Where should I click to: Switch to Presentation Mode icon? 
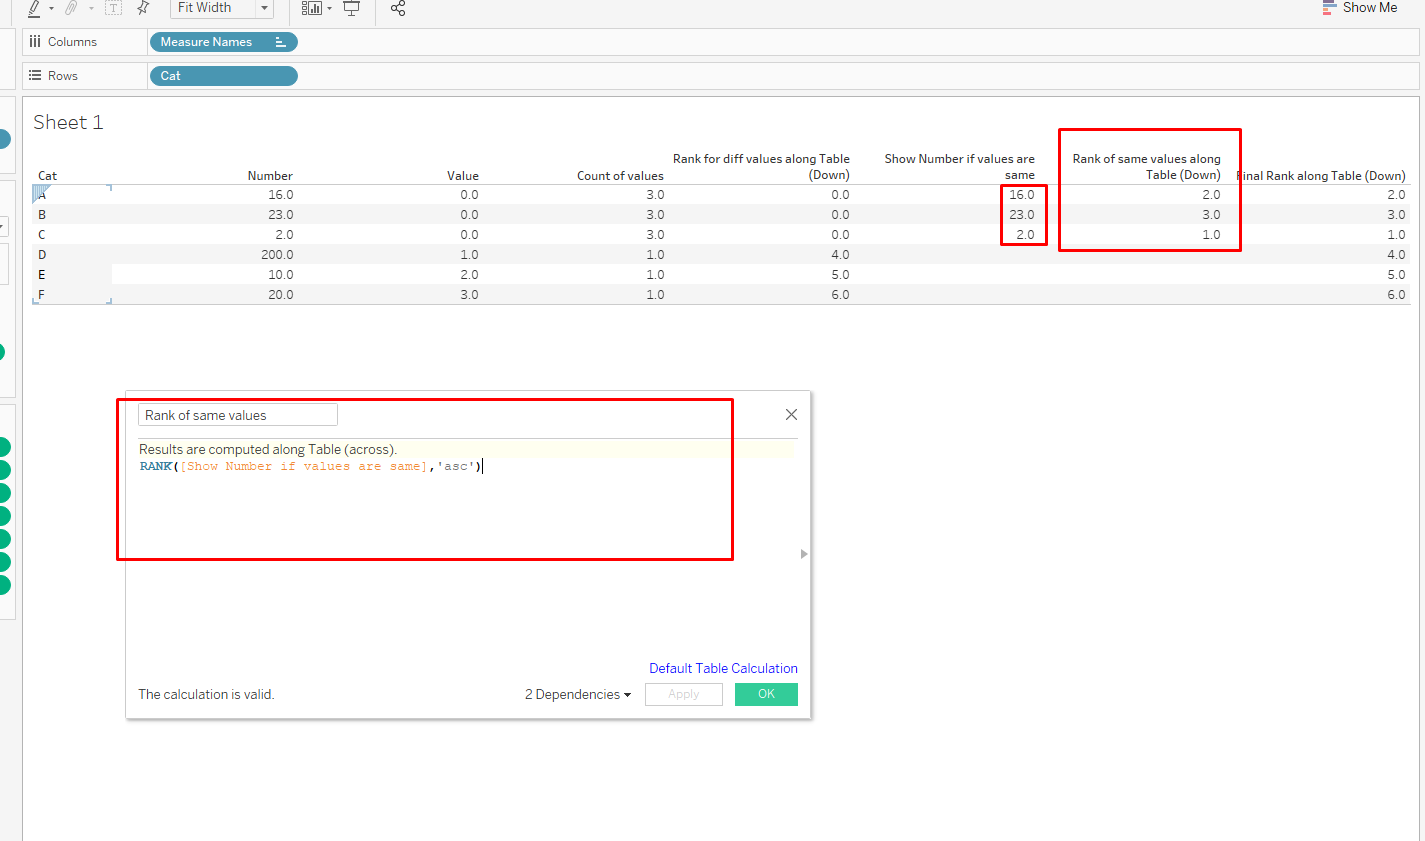coord(352,8)
